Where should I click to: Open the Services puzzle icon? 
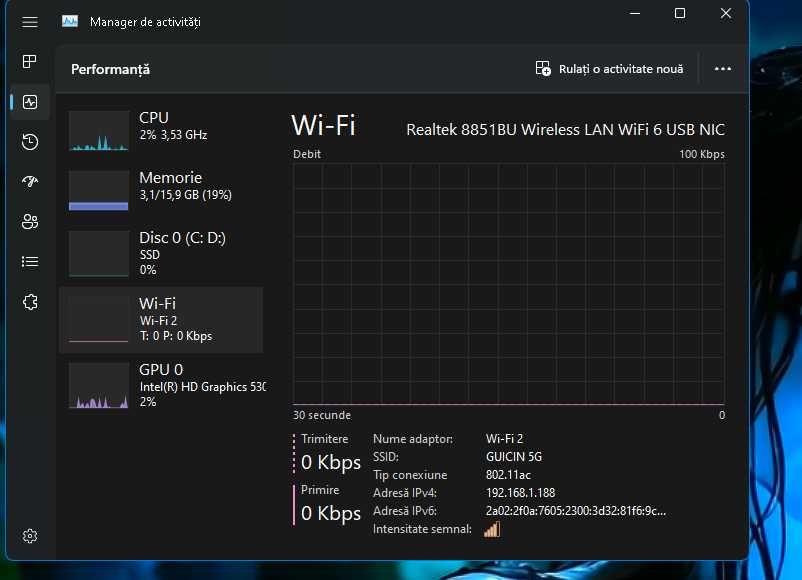click(30, 302)
